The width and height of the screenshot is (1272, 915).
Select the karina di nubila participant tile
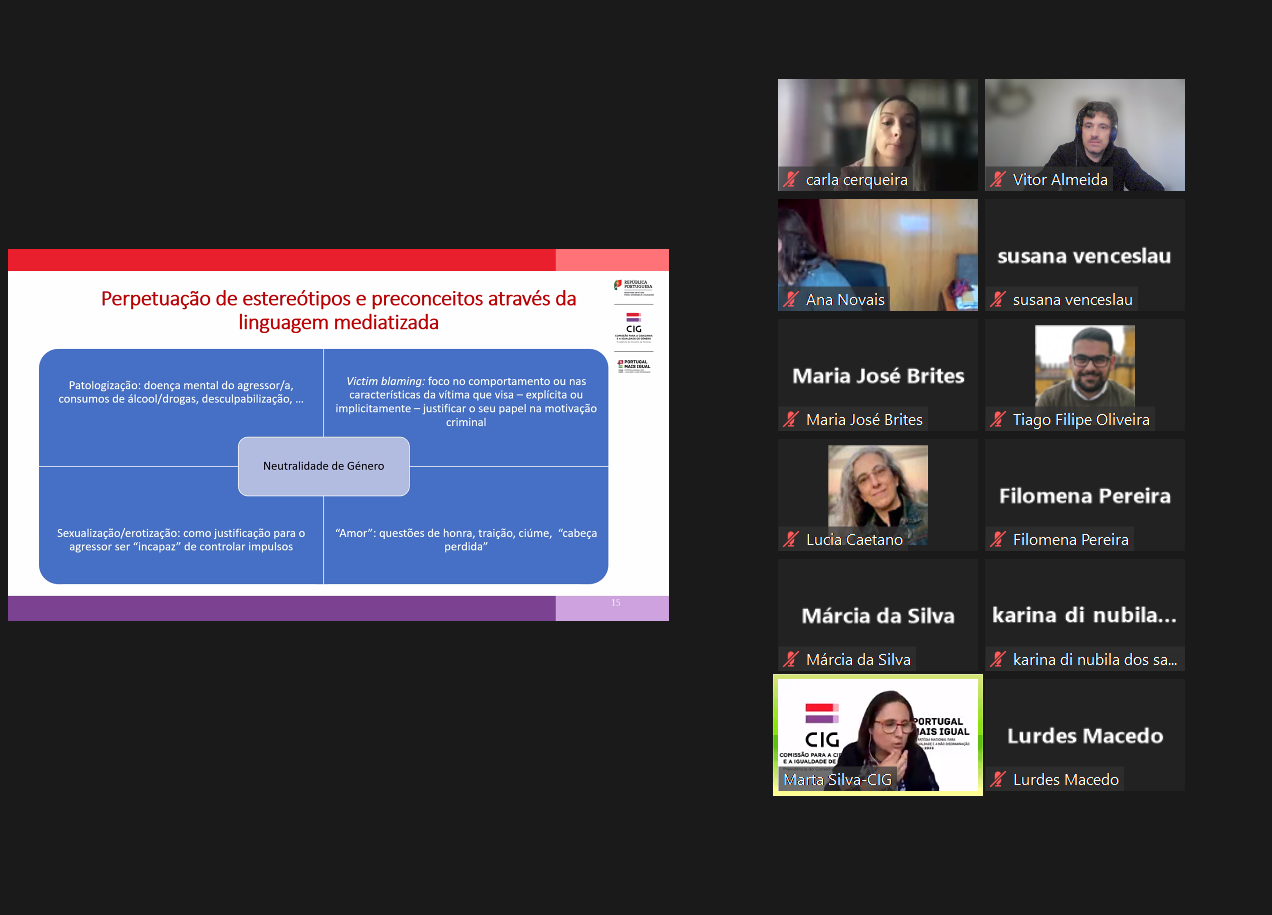pos(1084,614)
